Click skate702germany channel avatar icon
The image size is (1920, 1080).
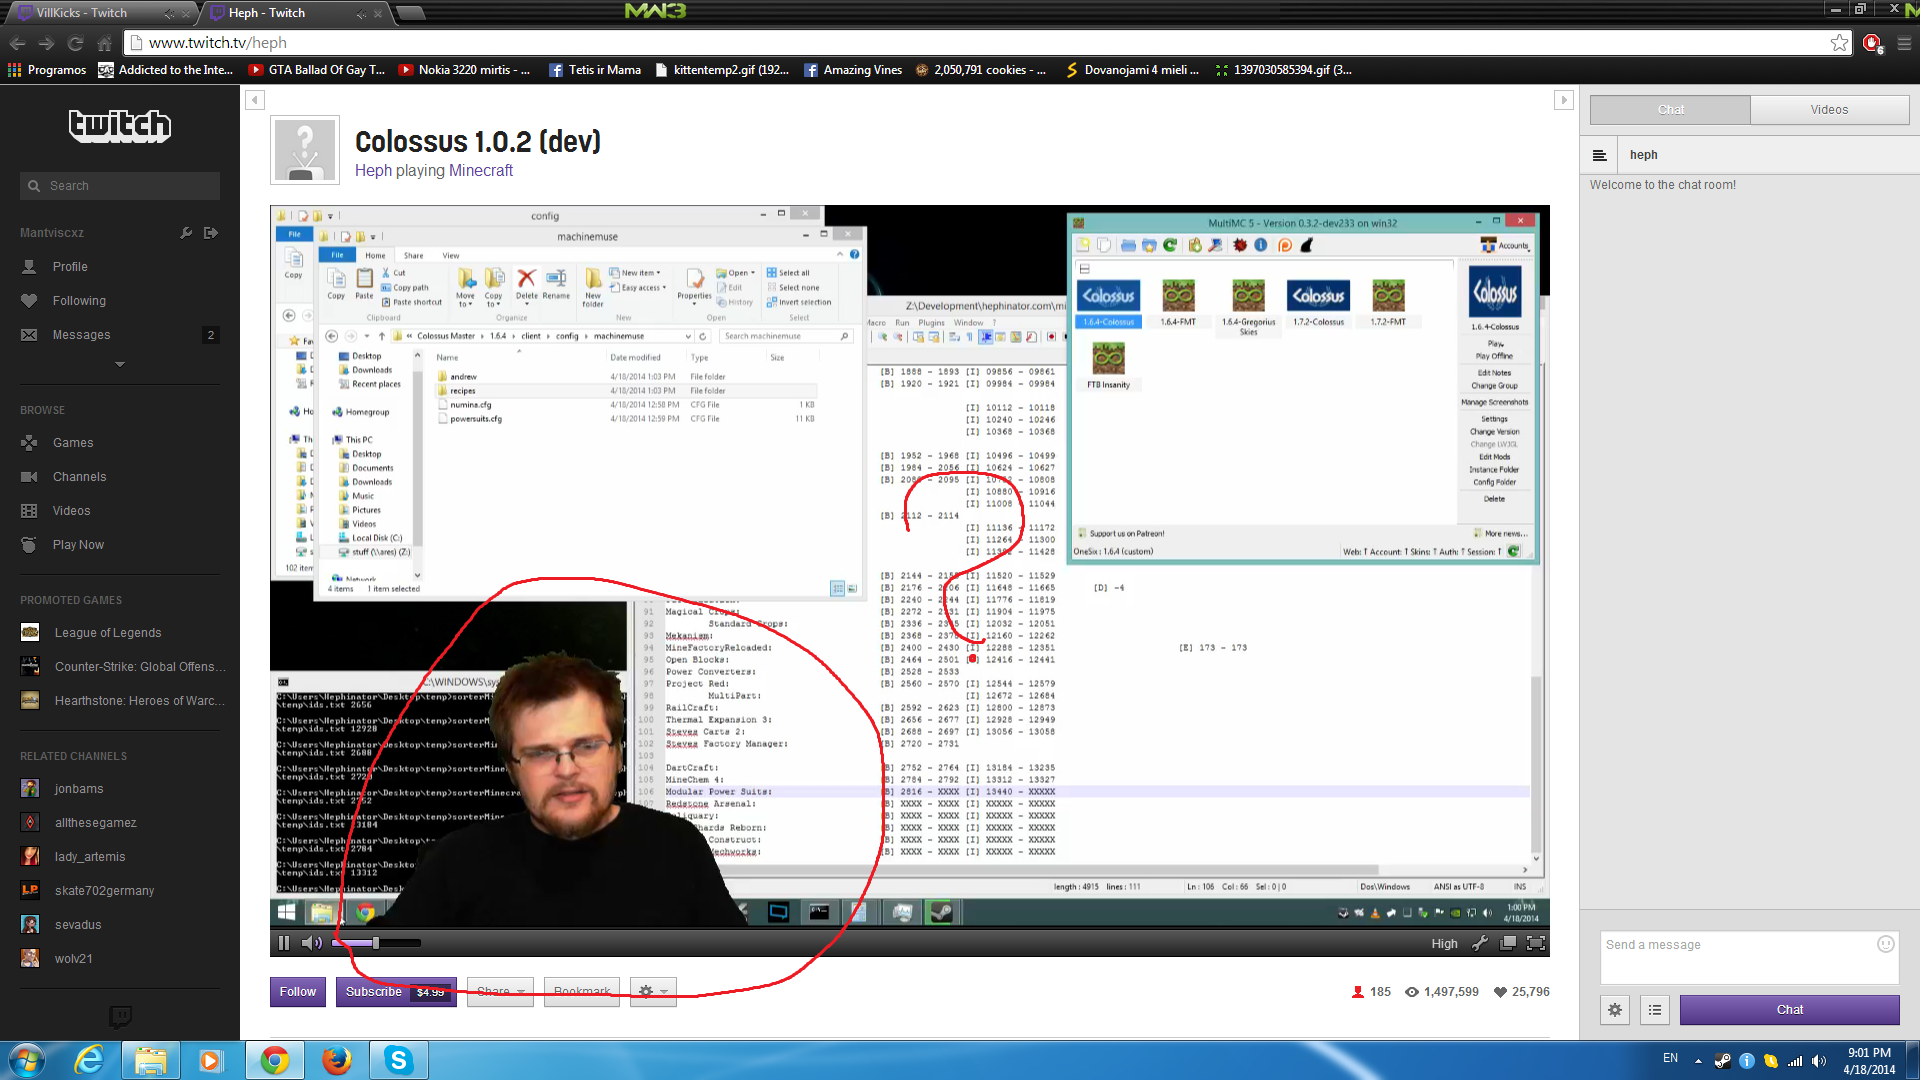30,891
